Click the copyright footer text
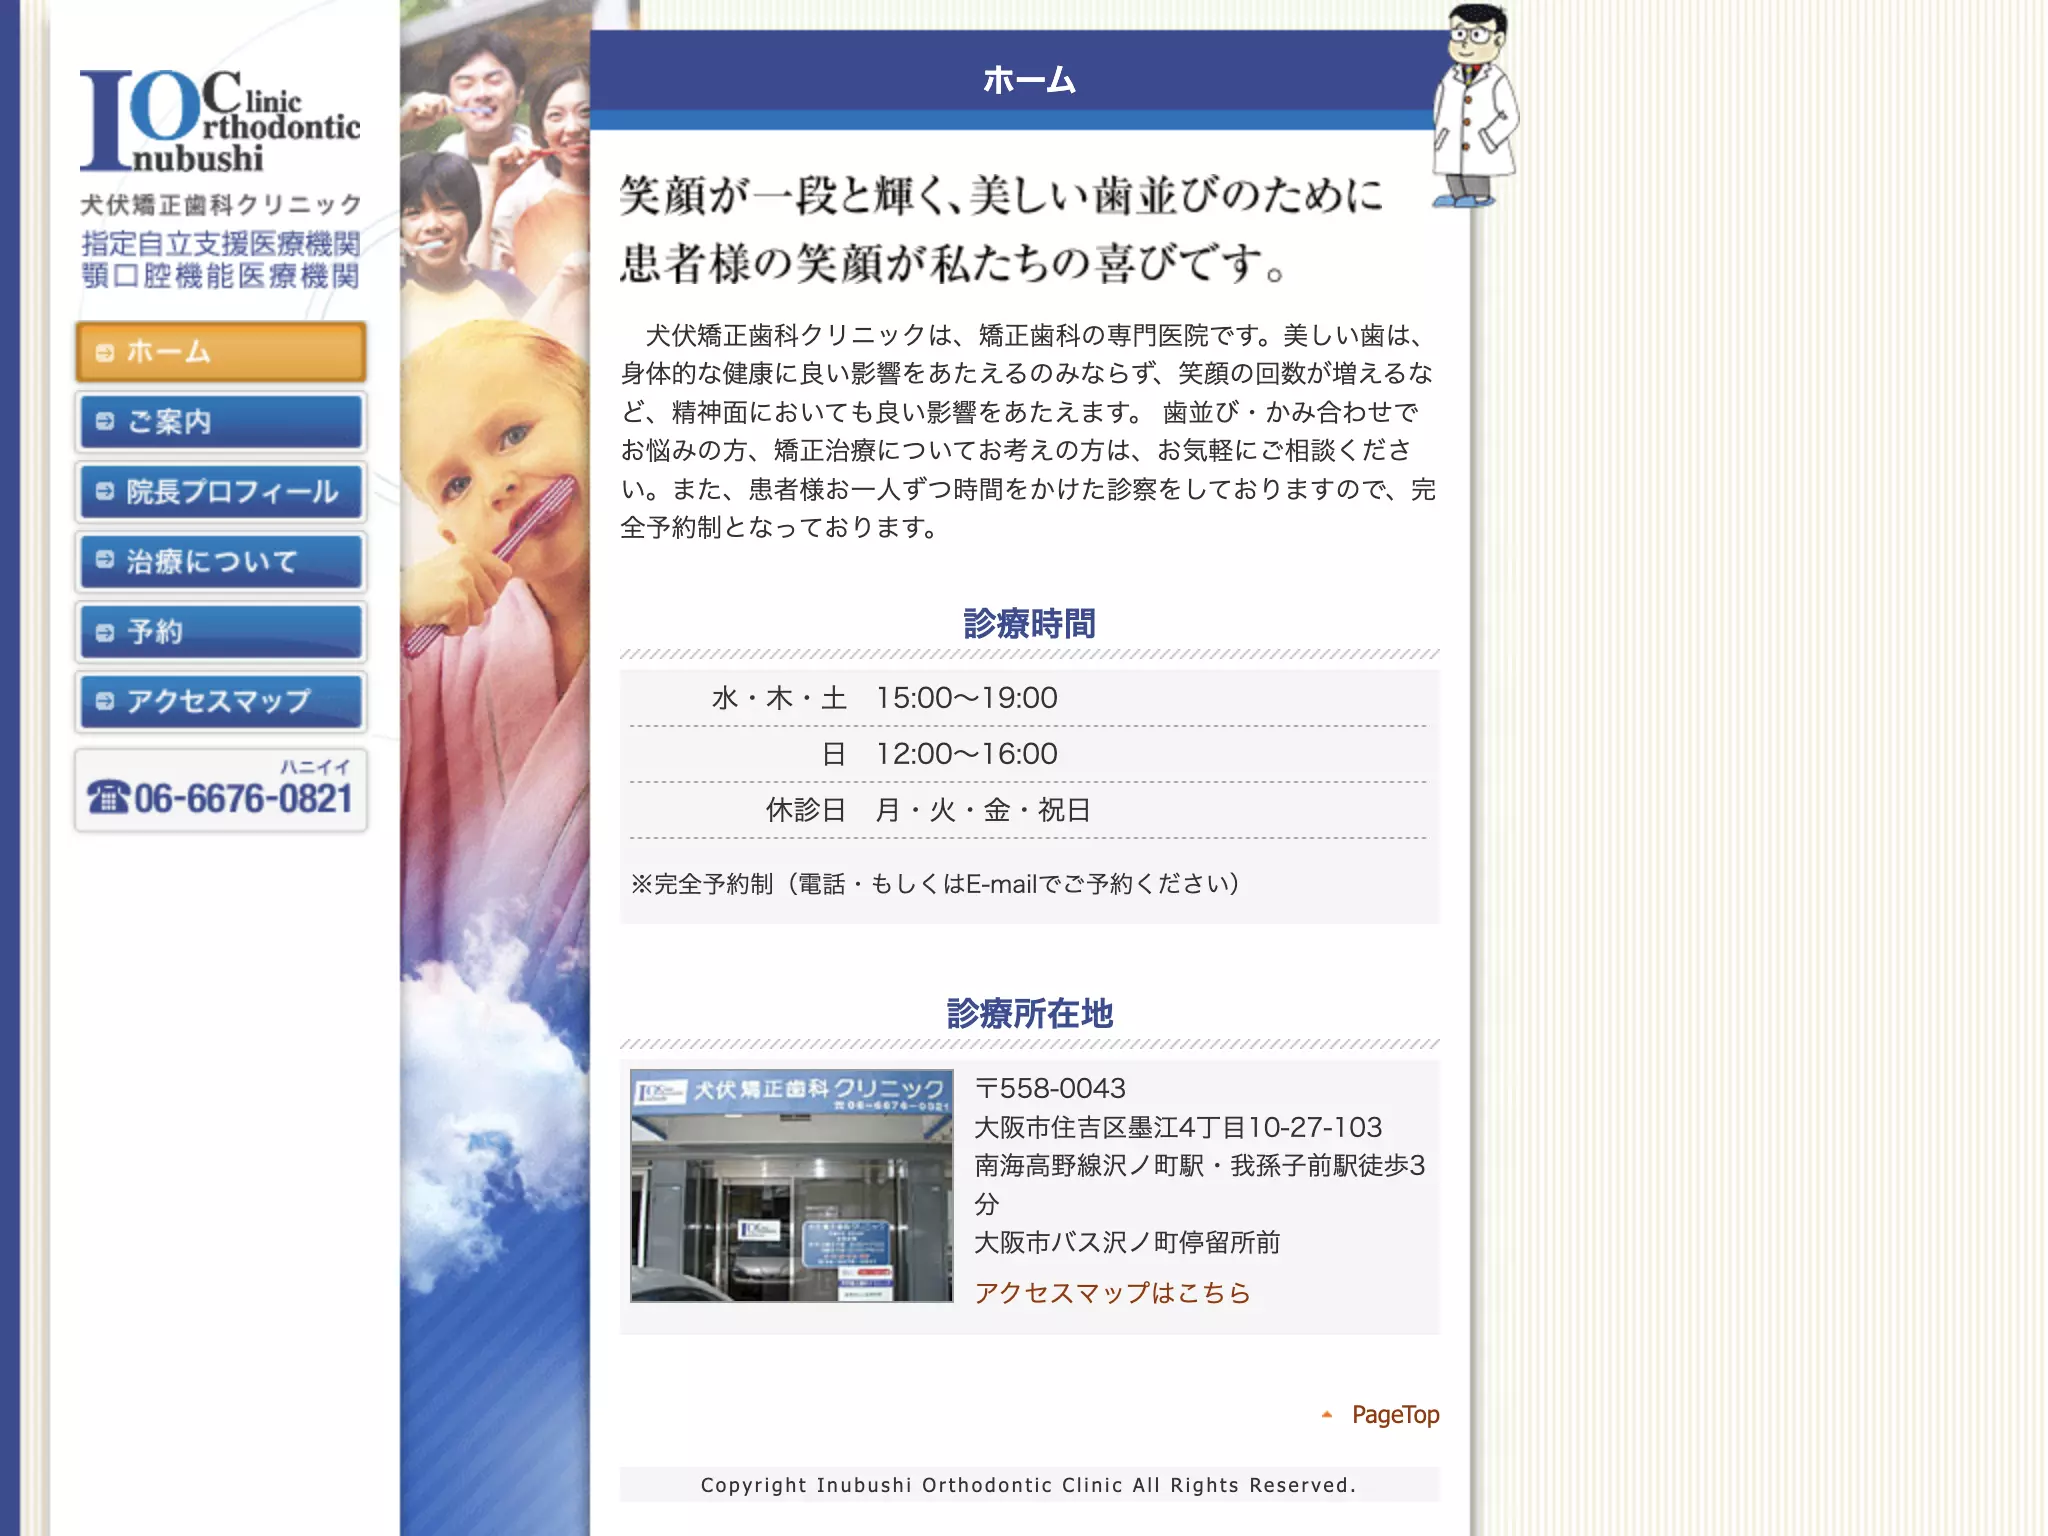Viewport: 2048px width, 1536px height. pos(1029,1485)
